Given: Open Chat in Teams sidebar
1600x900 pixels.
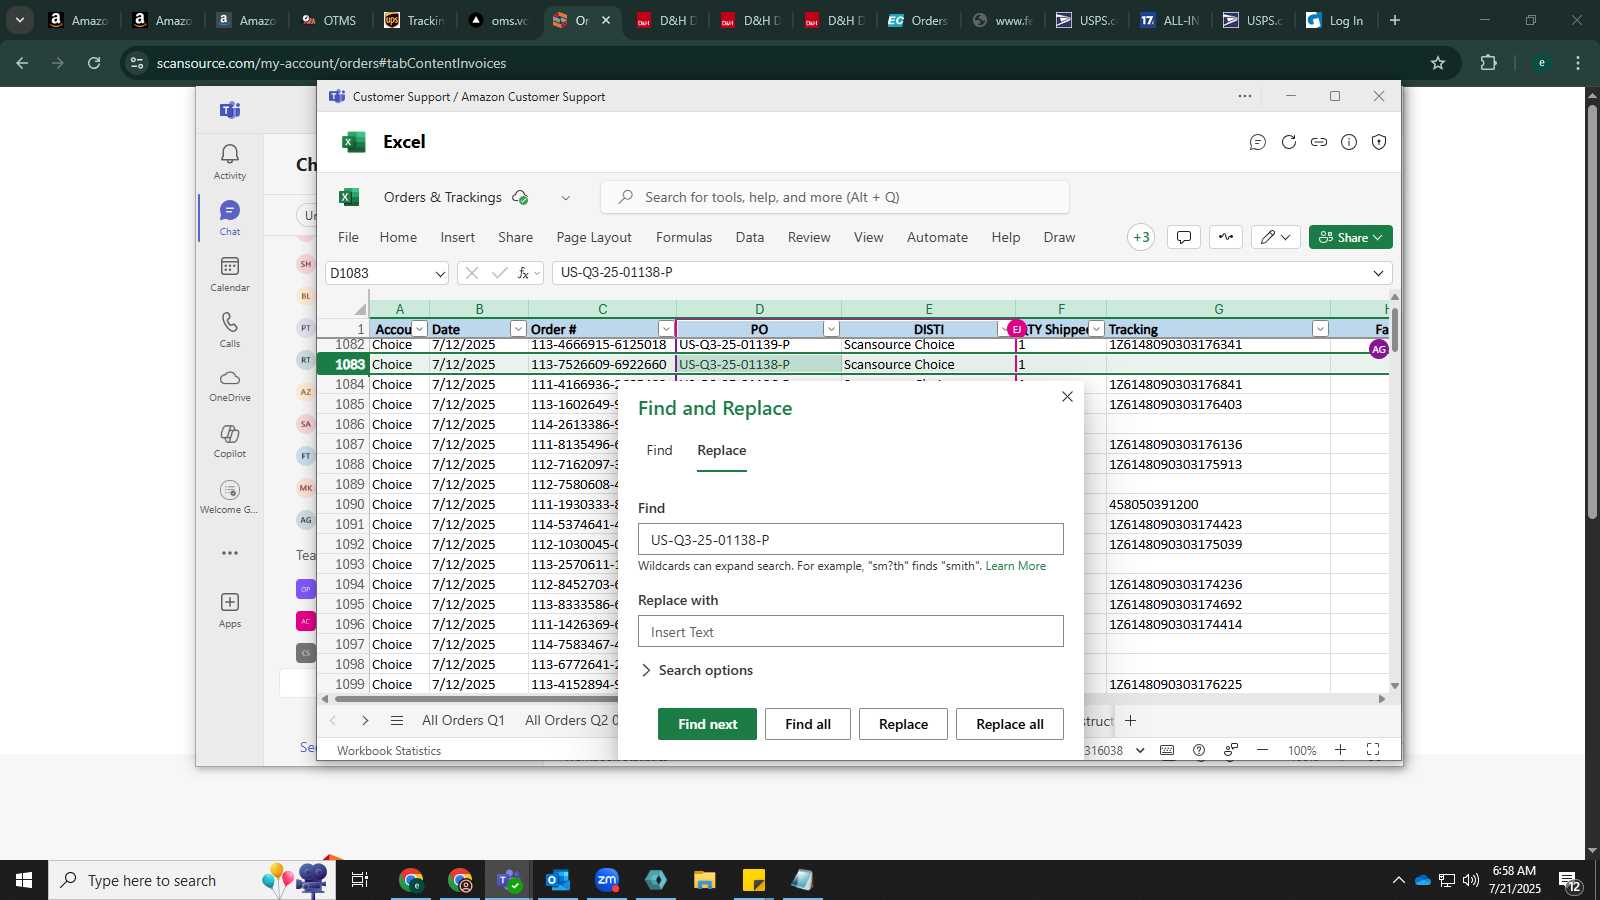Looking at the screenshot, I should coord(230,217).
